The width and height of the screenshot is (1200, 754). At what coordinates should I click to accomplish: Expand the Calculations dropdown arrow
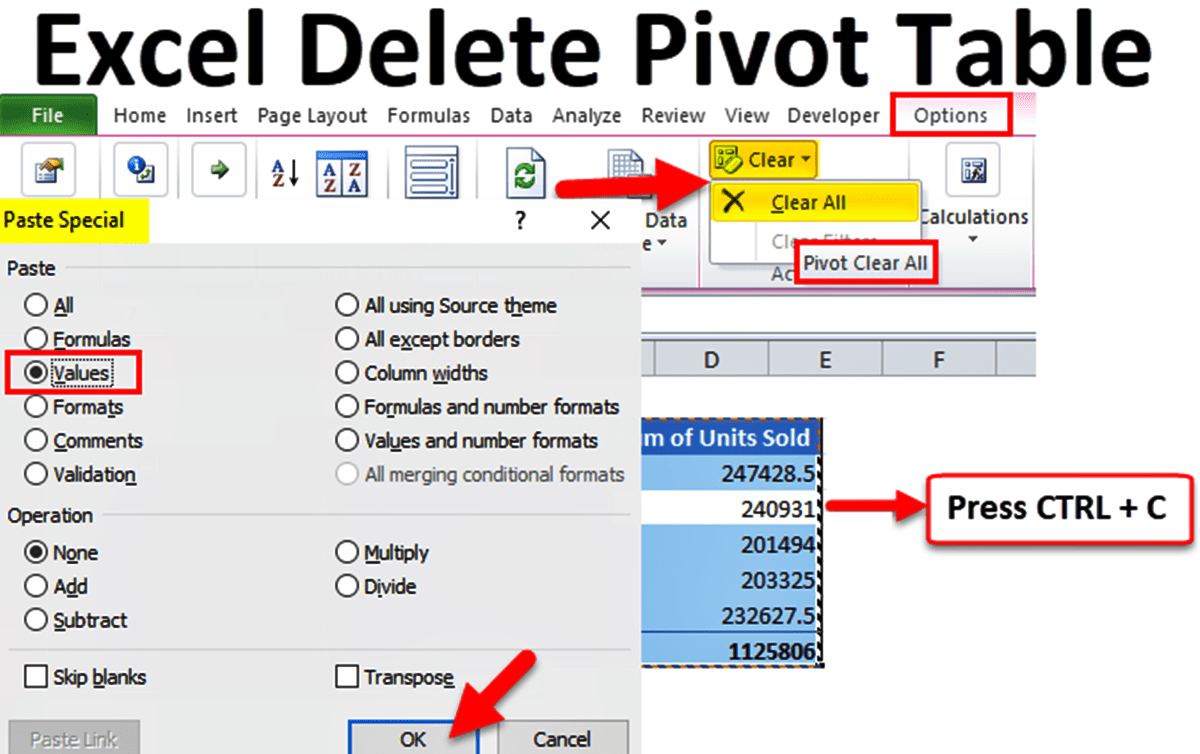point(974,238)
